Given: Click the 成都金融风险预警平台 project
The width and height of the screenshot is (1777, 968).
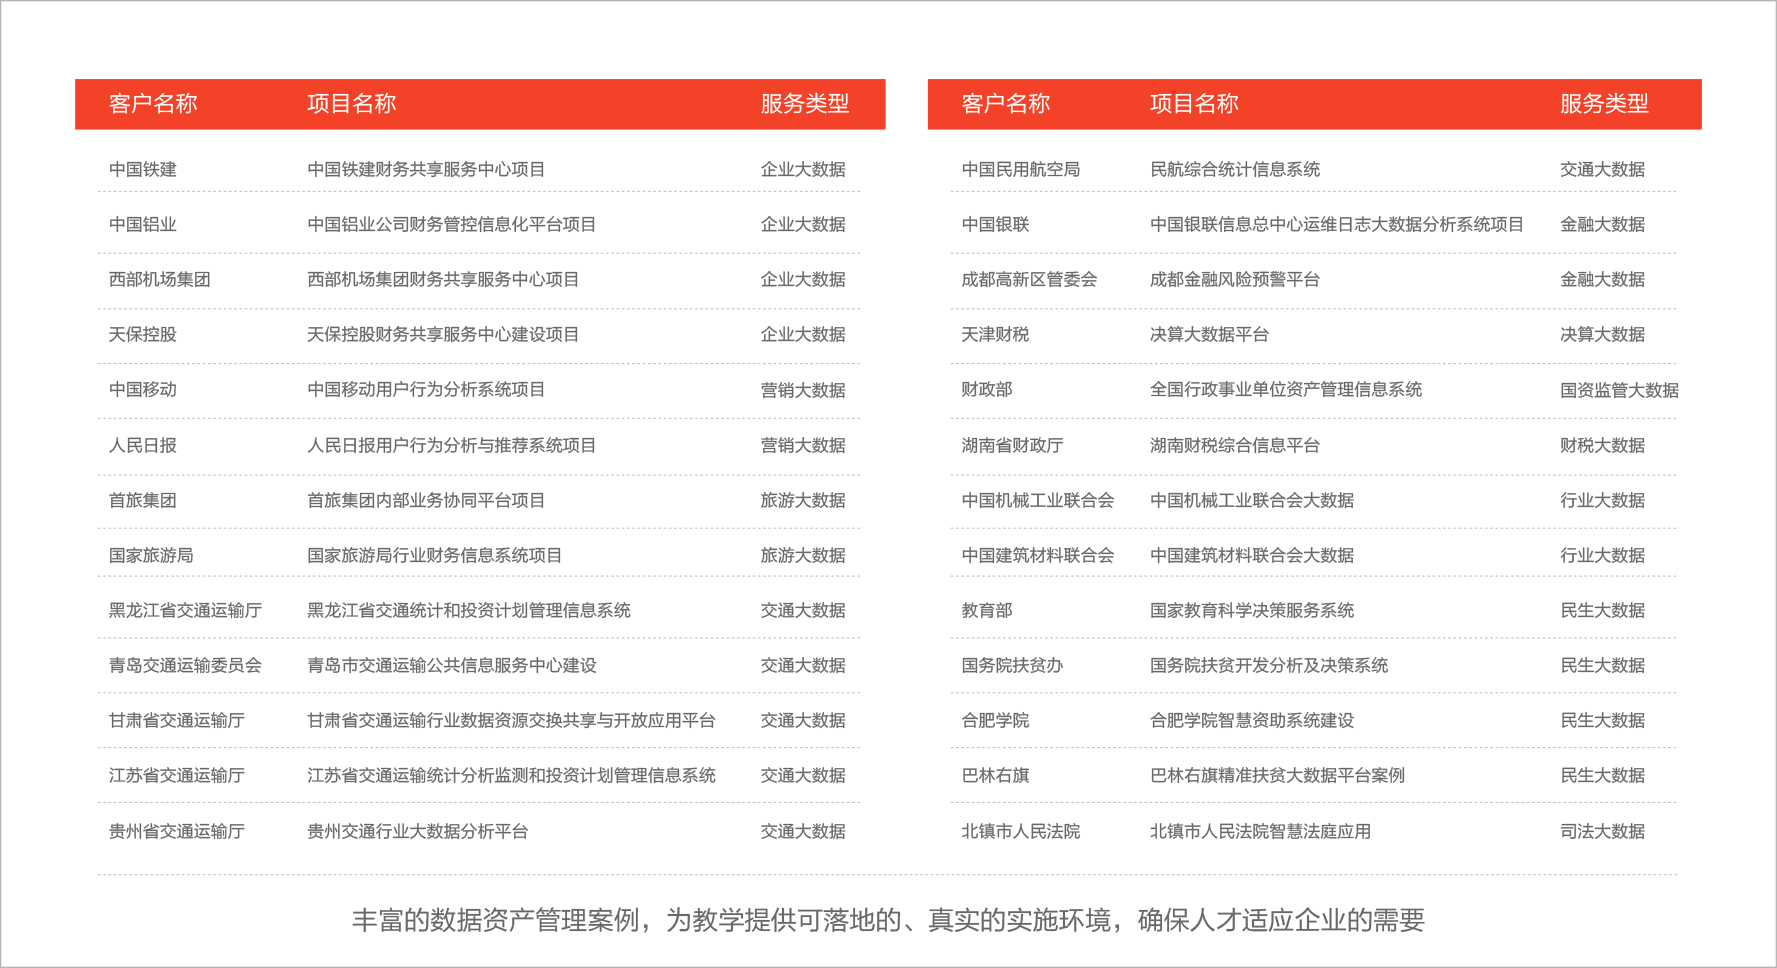Looking at the screenshot, I should pos(1234,279).
